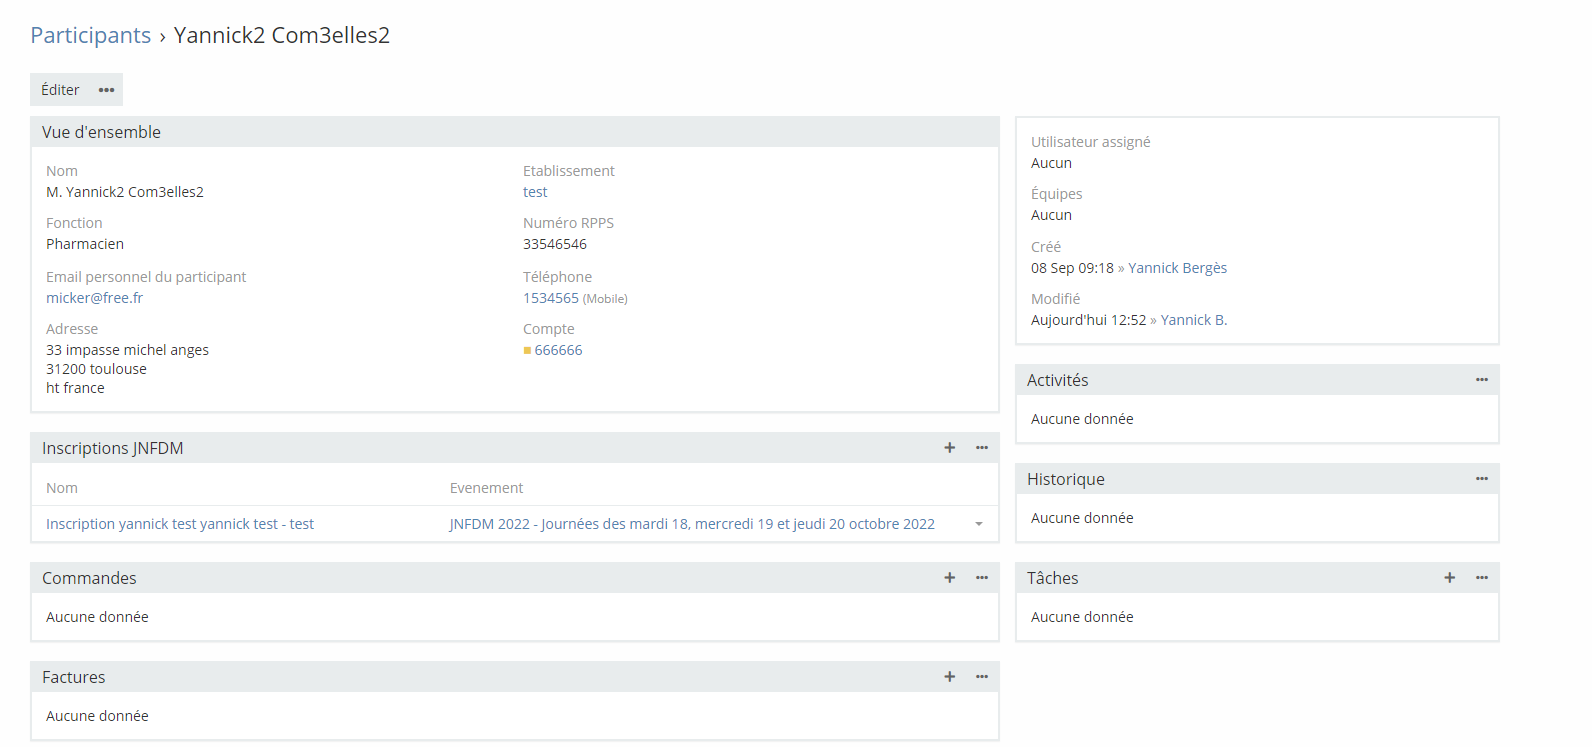Open creator Yannick Bergès user profile
The height and width of the screenshot is (747, 1592).
[x=1177, y=268]
